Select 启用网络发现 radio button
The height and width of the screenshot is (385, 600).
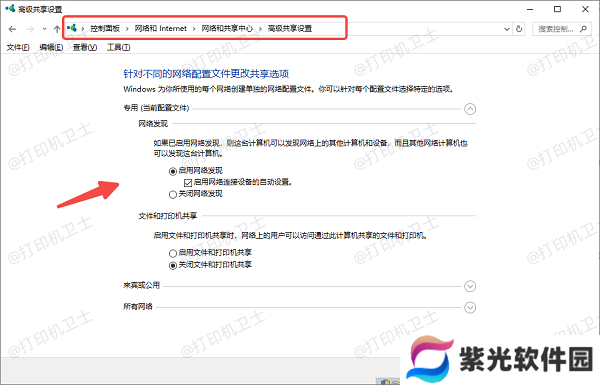coord(173,171)
